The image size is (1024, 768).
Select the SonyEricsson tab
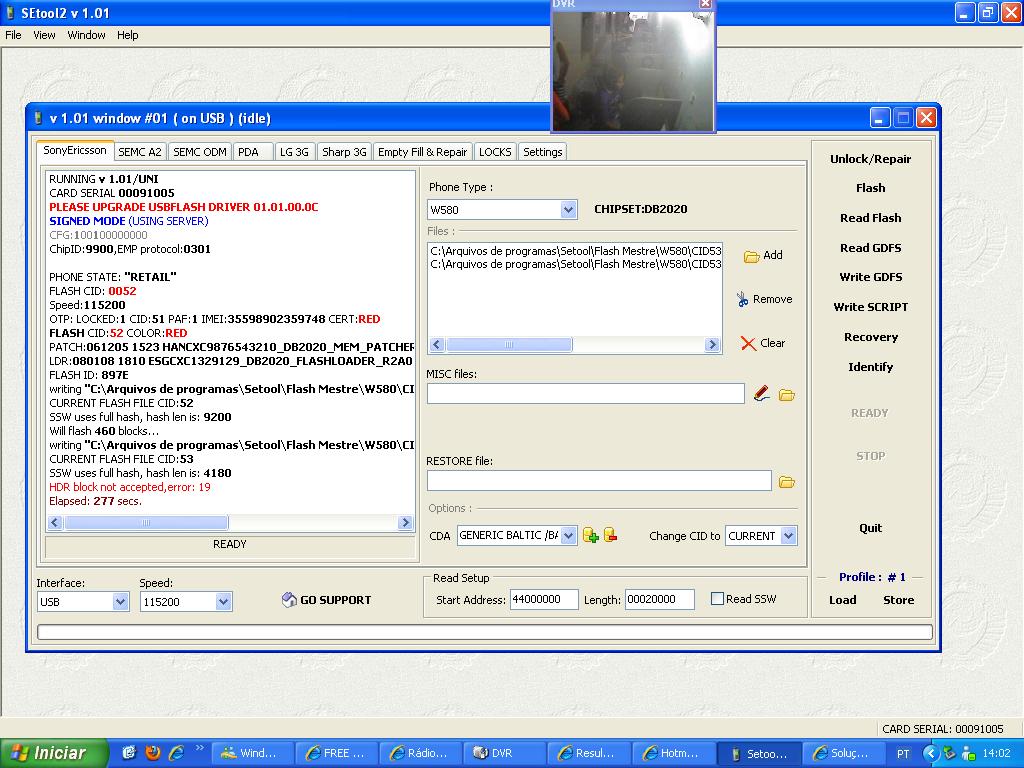[75, 150]
